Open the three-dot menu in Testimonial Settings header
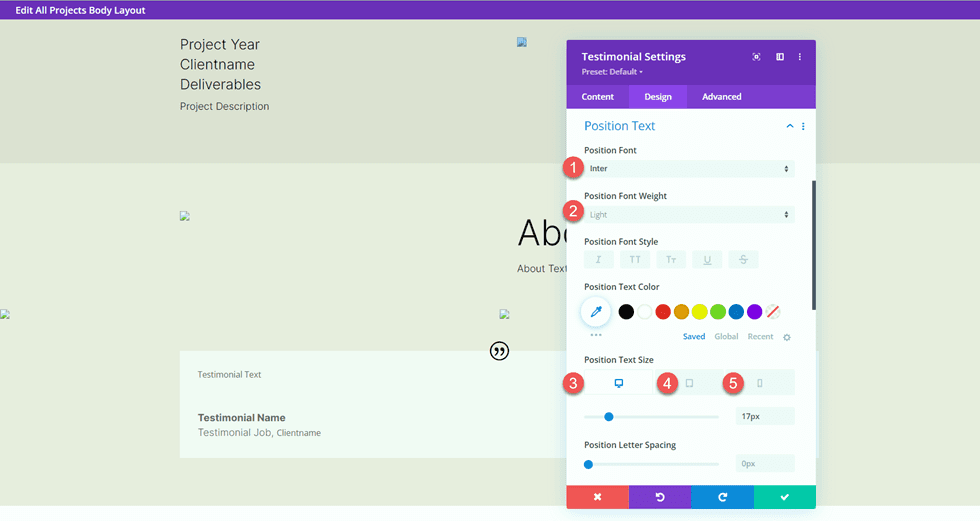 click(x=799, y=57)
